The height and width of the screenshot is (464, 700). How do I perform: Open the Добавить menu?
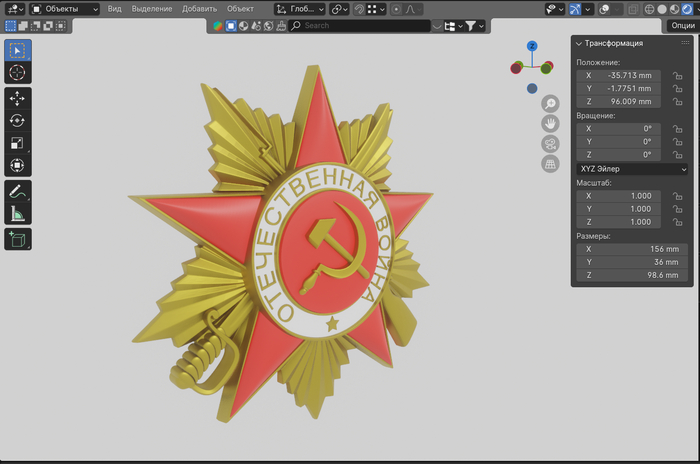[200, 9]
